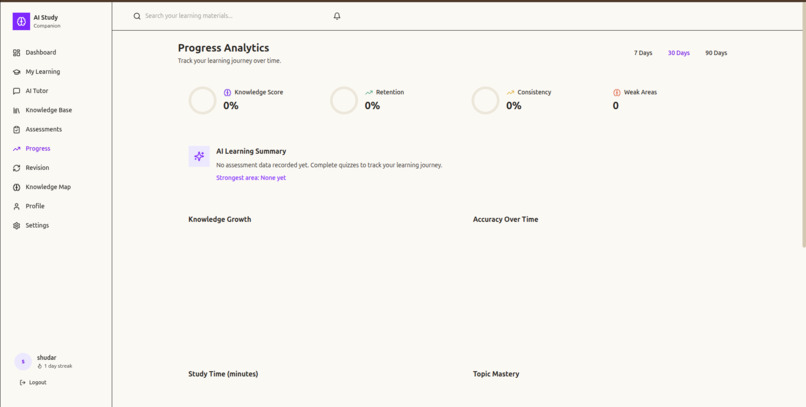The image size is (806, 407).
Task: Click the Retention green trend icon
Action: 369,92
